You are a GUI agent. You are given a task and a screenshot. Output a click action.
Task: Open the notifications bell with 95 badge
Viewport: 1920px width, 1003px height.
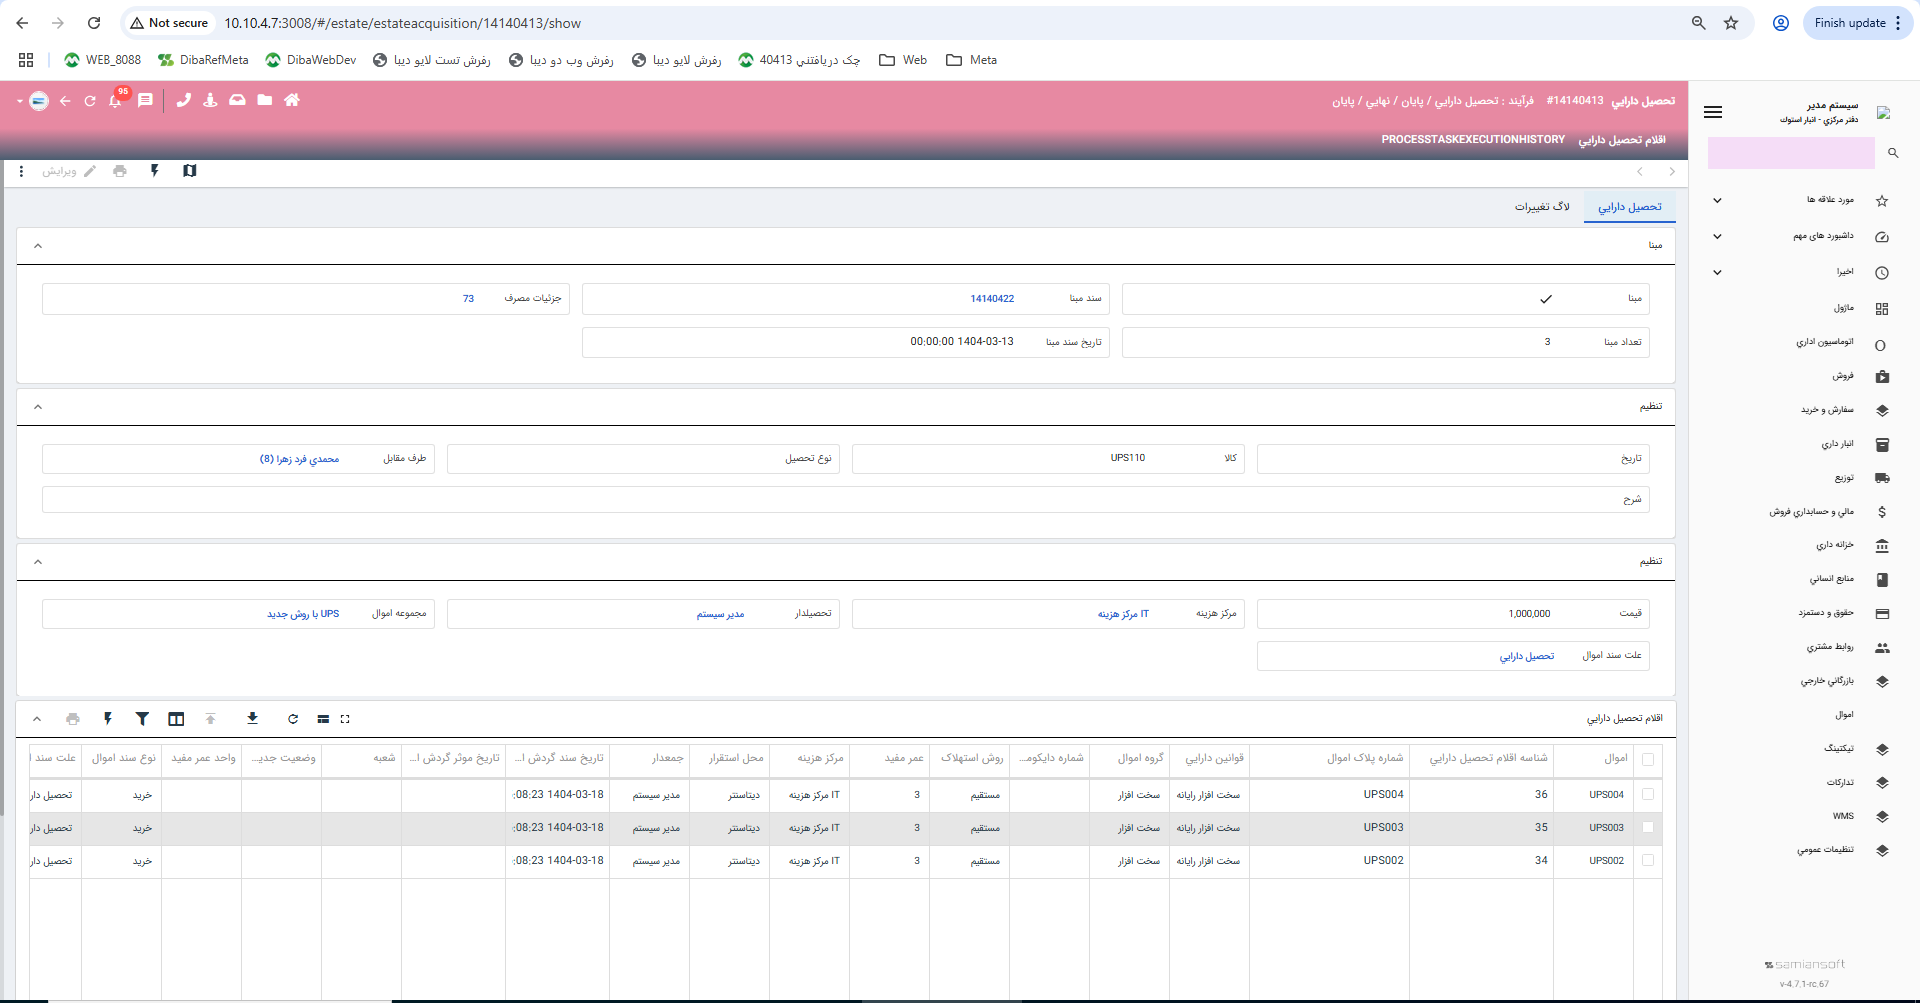[116, 101]
